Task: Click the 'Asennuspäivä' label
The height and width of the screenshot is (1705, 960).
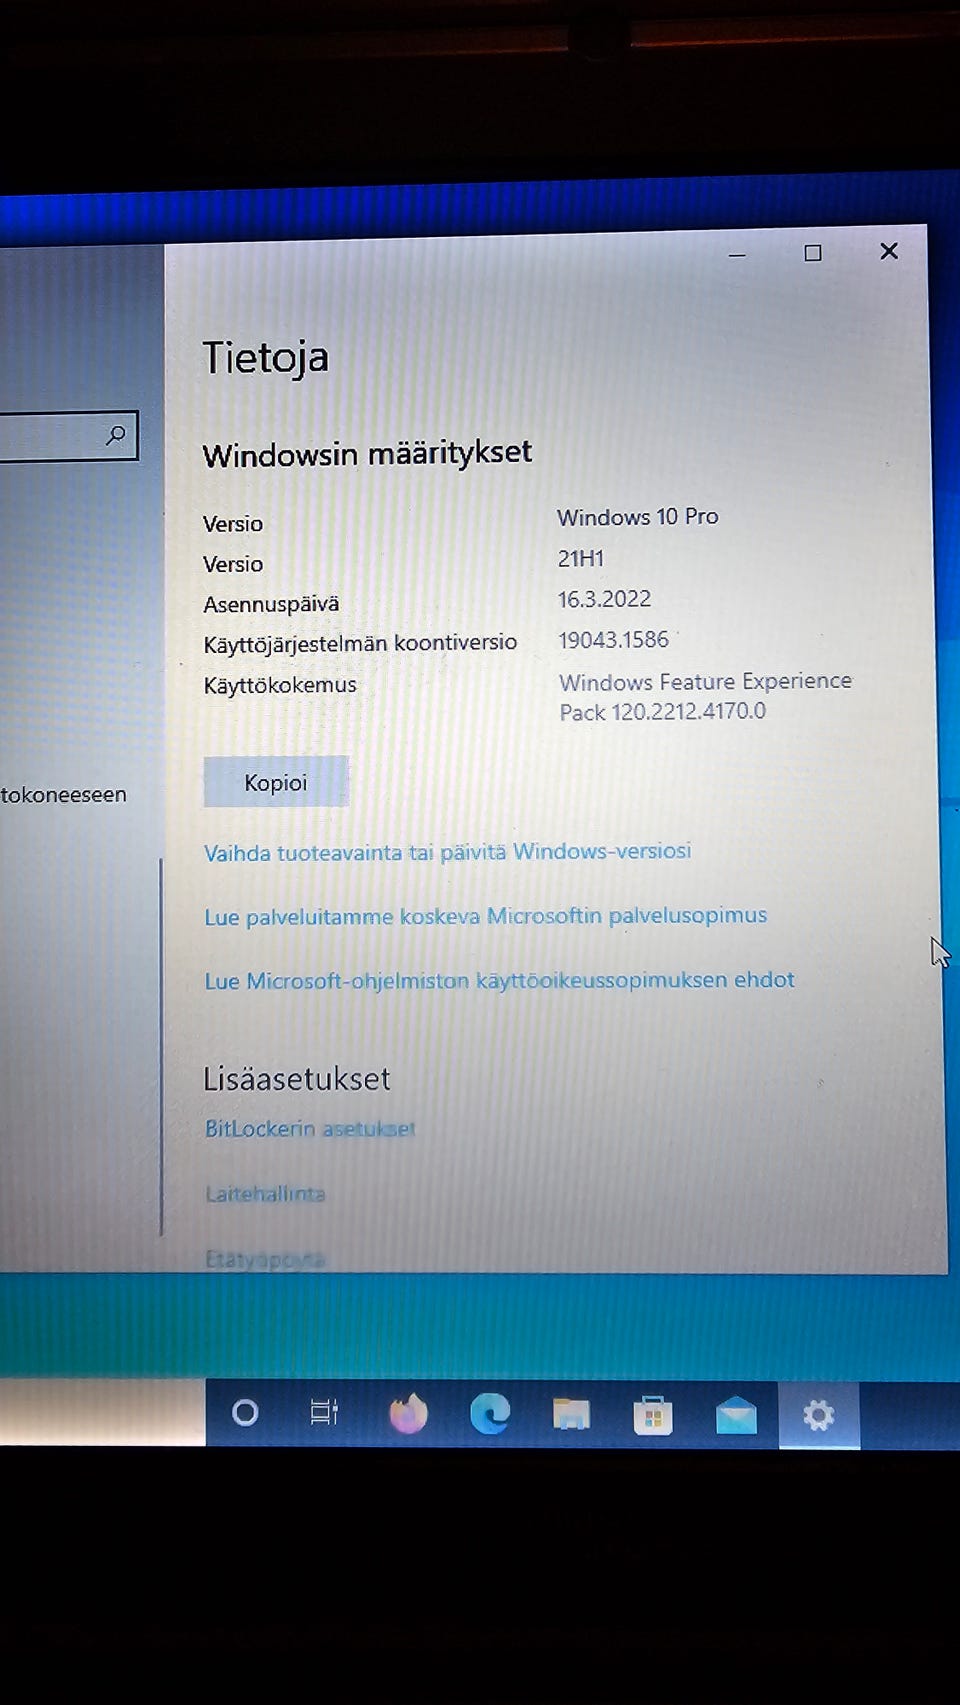Action: [271, 604]
